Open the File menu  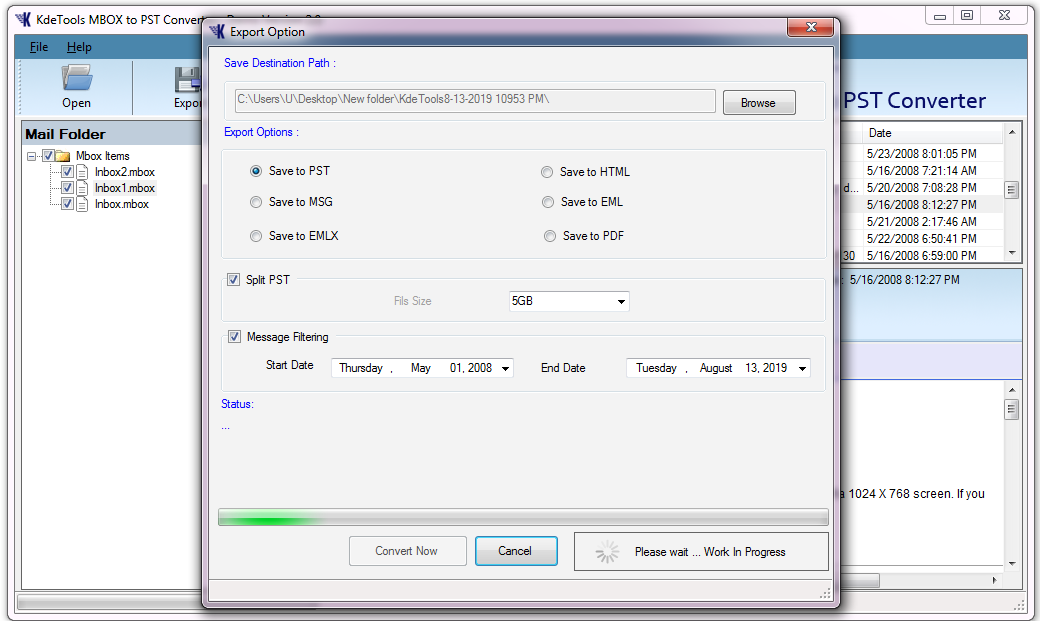[38, 47]
